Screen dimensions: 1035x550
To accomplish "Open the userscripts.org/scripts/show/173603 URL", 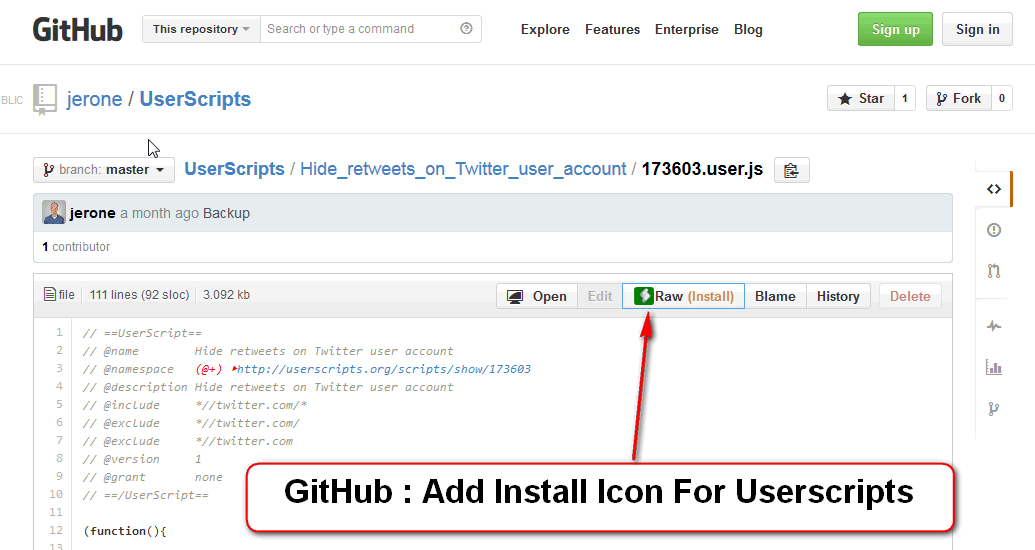I will 384,369.
